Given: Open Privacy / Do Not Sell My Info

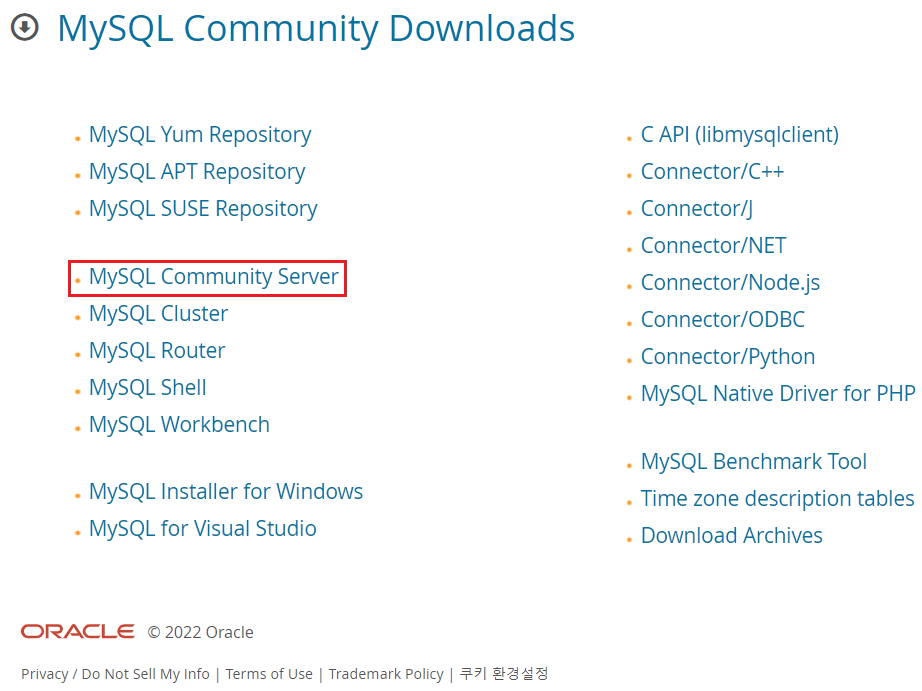Looking at the screenshot, I should click(x=115, y=674).
